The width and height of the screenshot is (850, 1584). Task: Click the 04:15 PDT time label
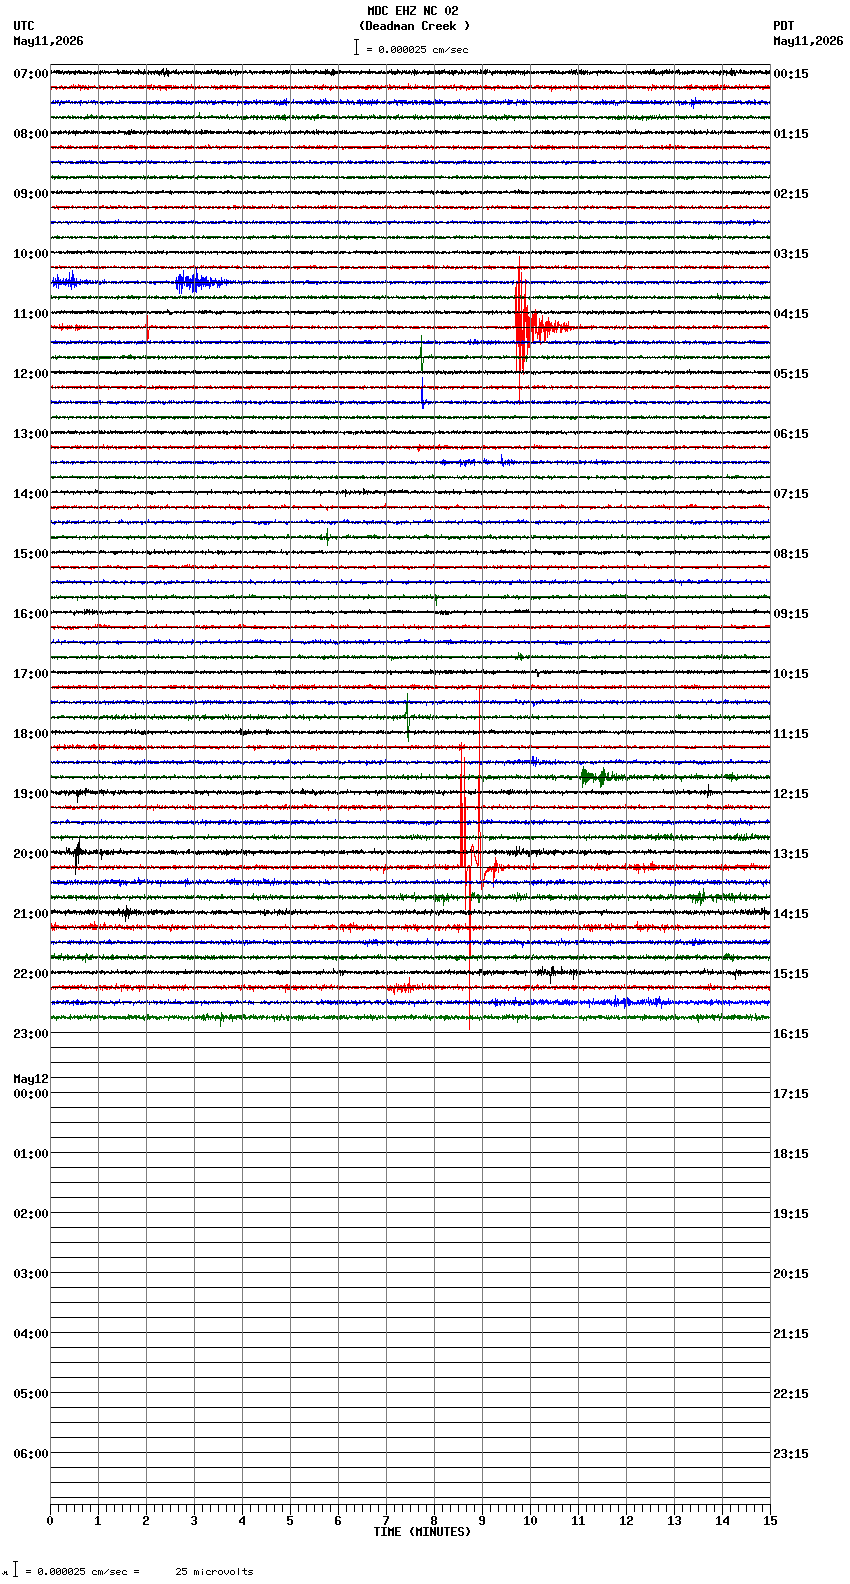(791, 314)
